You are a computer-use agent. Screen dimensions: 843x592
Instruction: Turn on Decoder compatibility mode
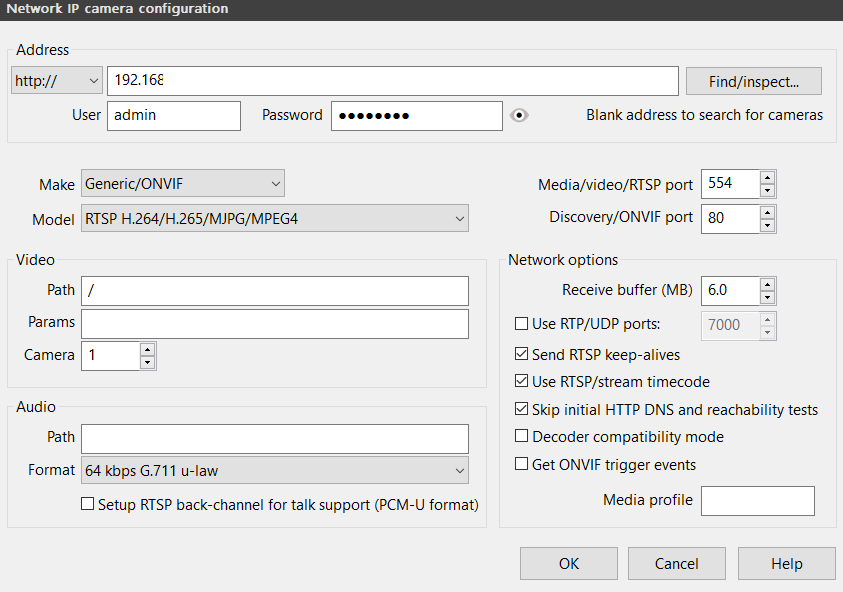click(521, 437)
